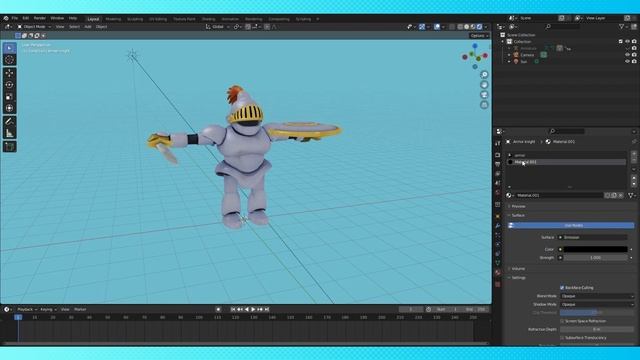Viewport: 640px width, 360px height.
Task: Open the Object Mode dropdown
Action: 34,27
